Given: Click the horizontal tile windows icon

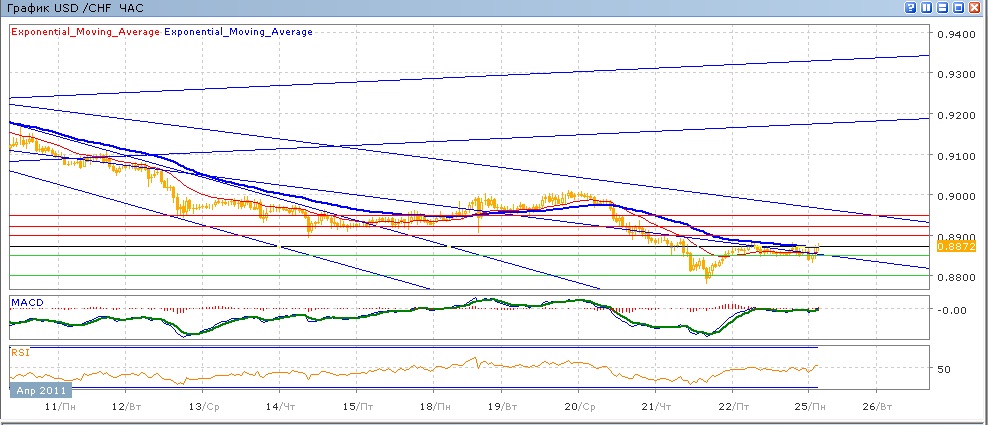Looking at the screenshot, I should click(x=943, y=8).
